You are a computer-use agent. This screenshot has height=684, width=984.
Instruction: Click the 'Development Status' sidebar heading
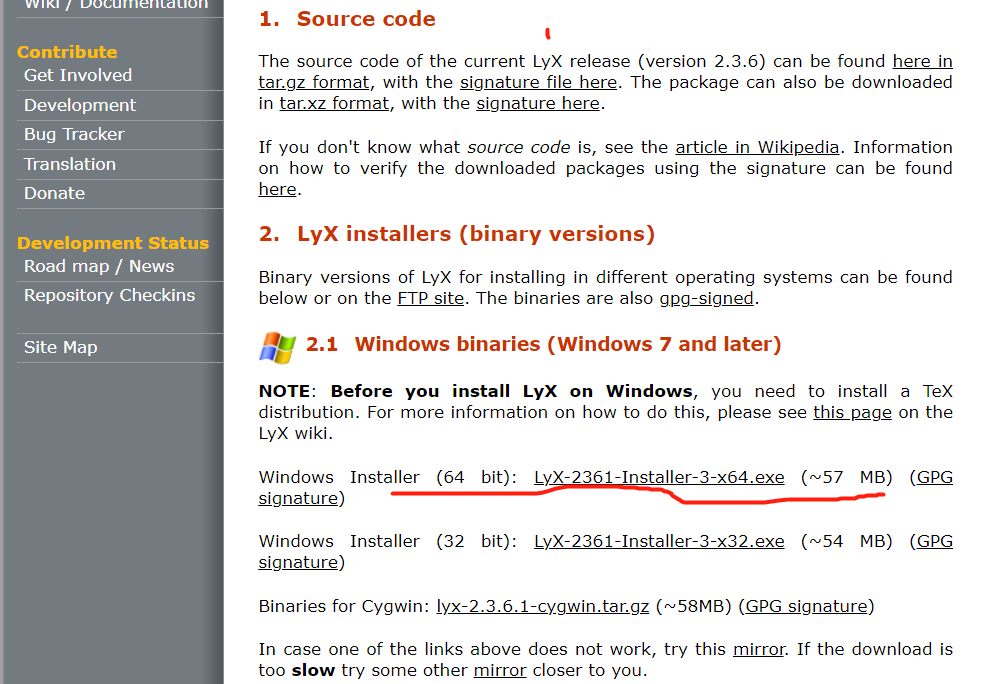(113, 243)
